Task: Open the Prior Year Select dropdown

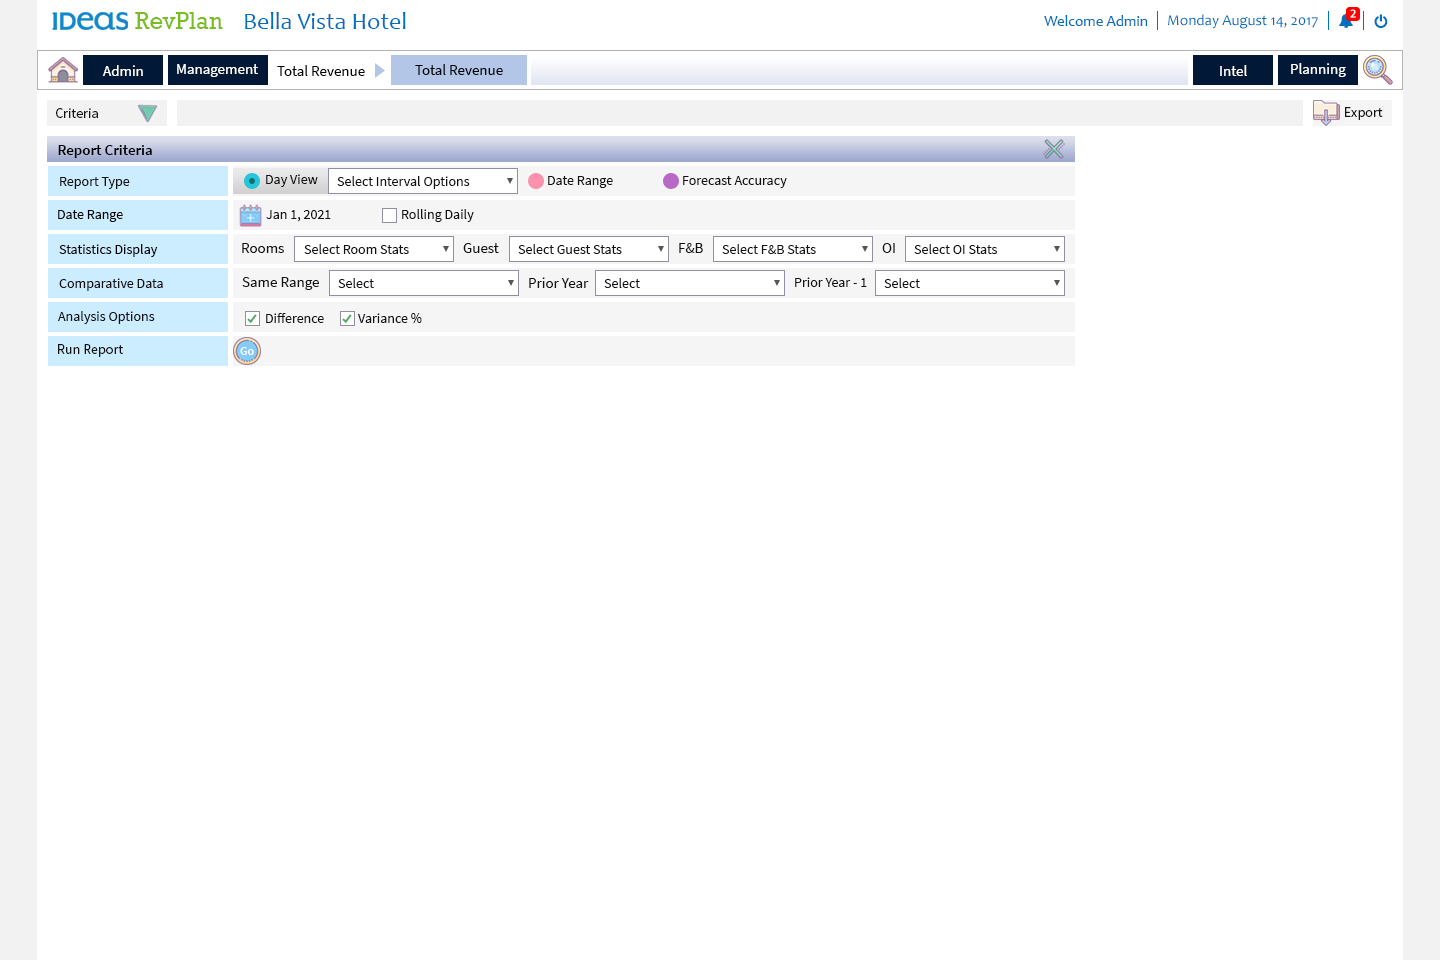Action: (690, 283)
